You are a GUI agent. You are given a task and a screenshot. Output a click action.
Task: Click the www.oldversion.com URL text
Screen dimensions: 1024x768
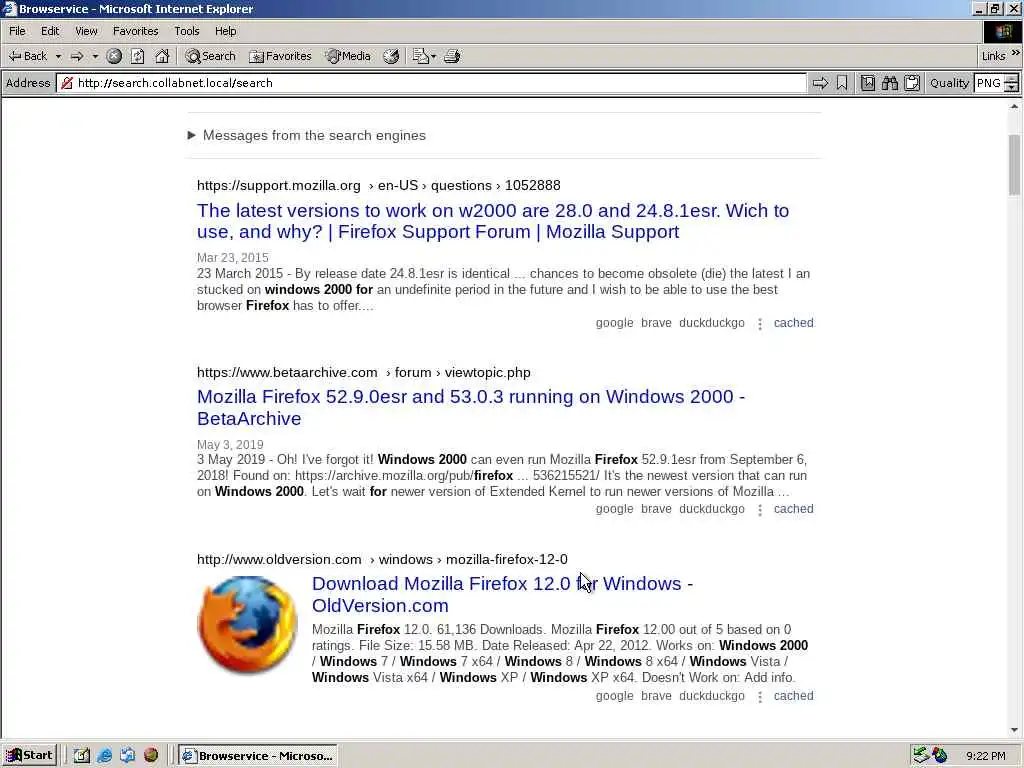279,559
